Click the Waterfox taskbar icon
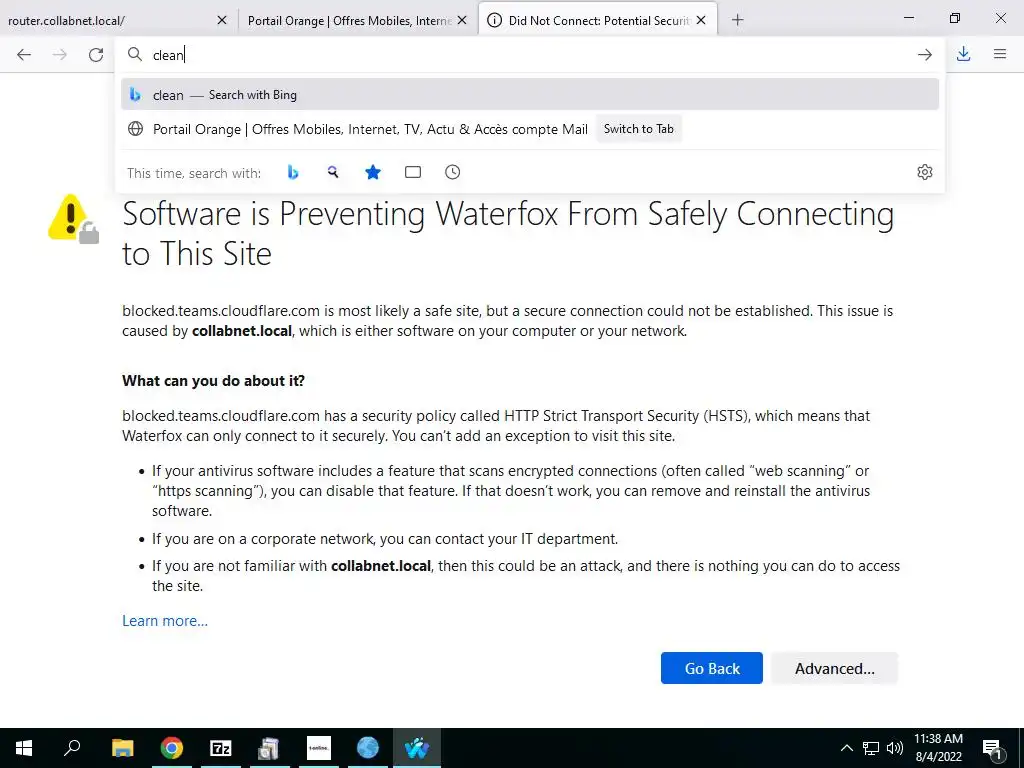This screenshot has width=1024, height=768. click(x=417, y=748)
